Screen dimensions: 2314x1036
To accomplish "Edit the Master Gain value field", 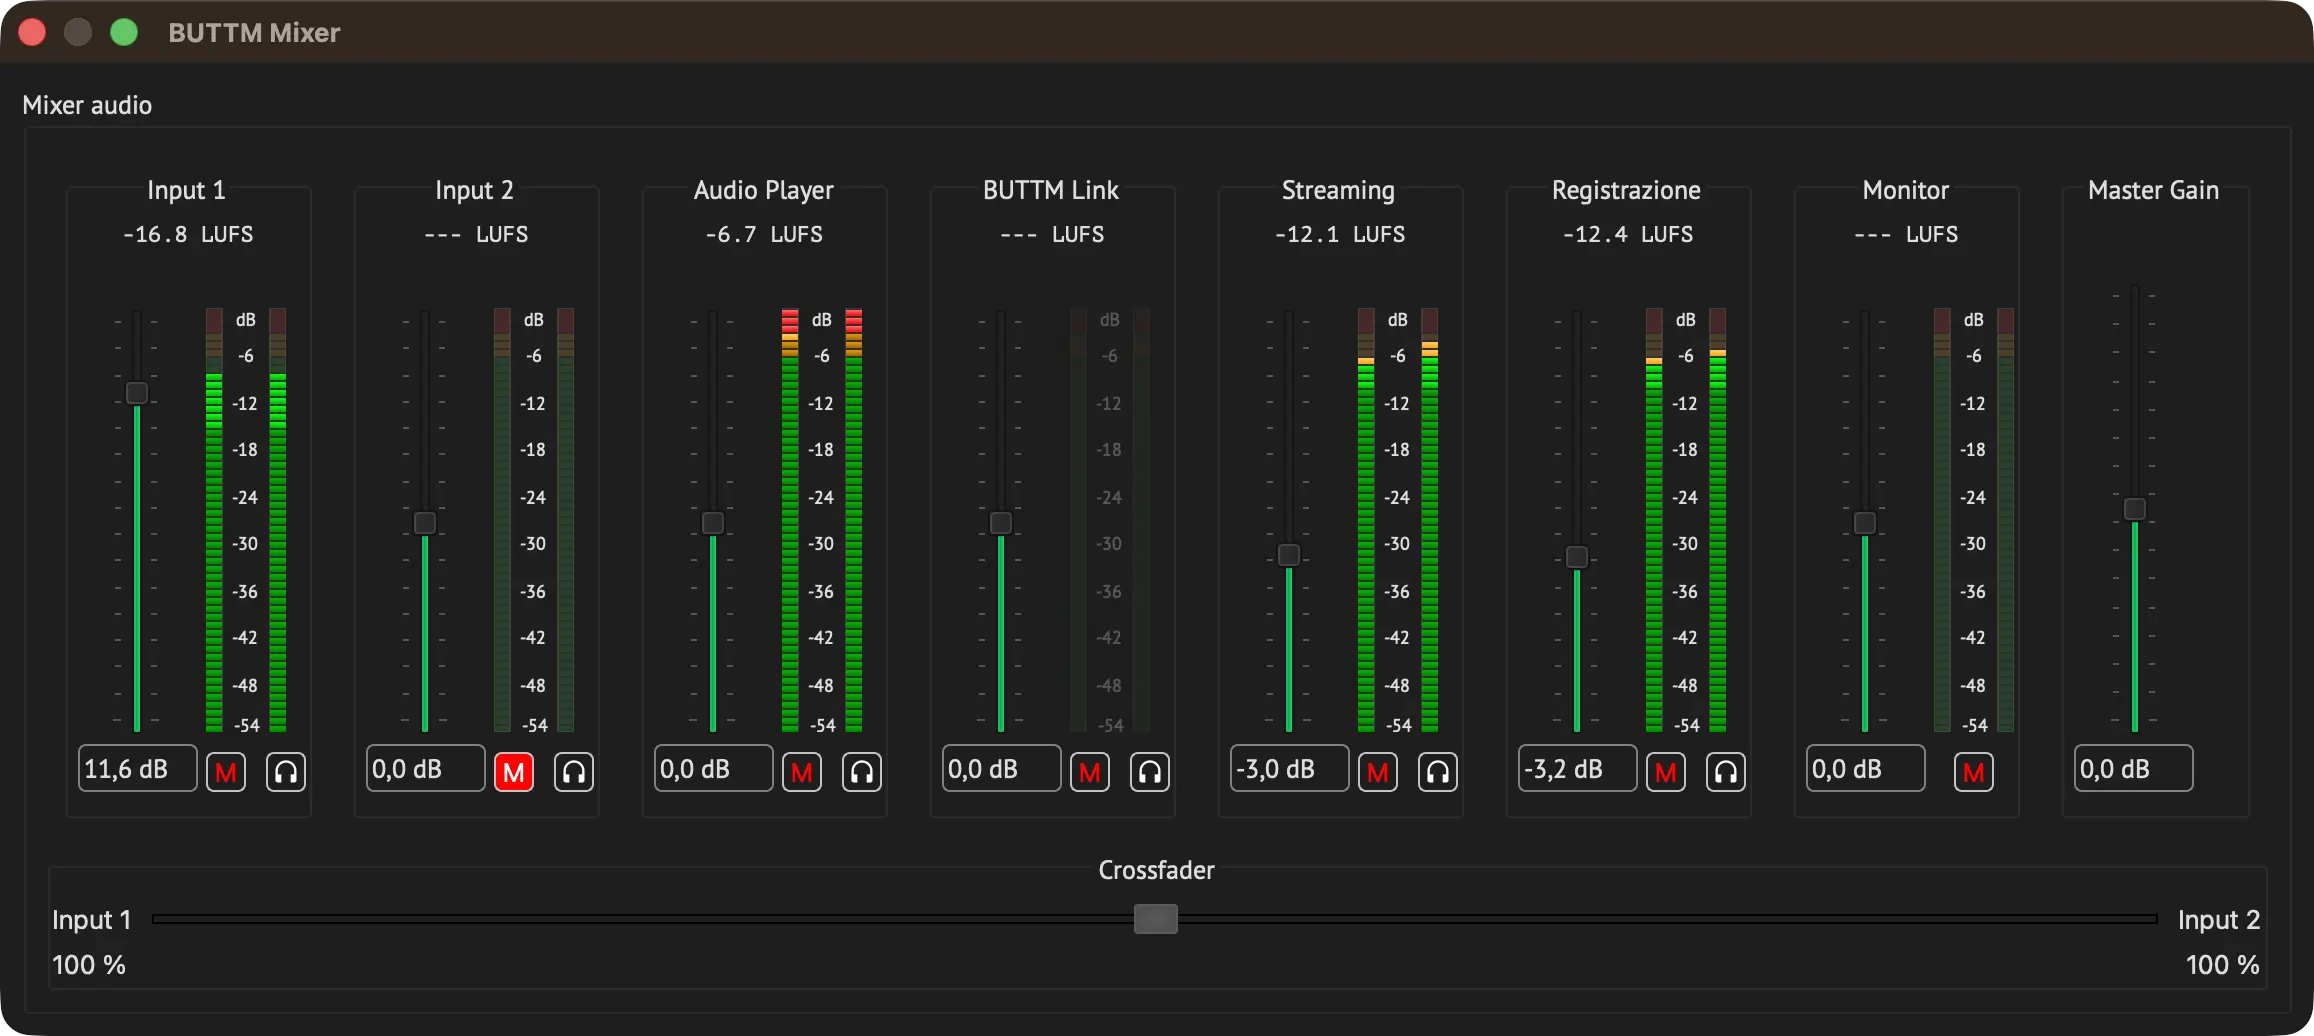I will click(x=2134, y=769).
